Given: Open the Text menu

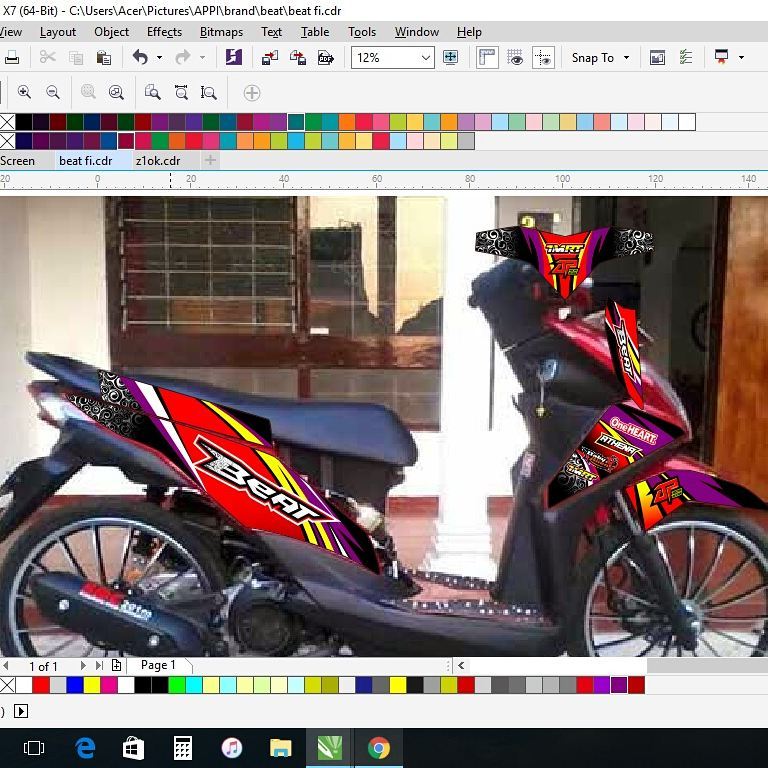Looking at the screenshot, I should click(271, 32).
